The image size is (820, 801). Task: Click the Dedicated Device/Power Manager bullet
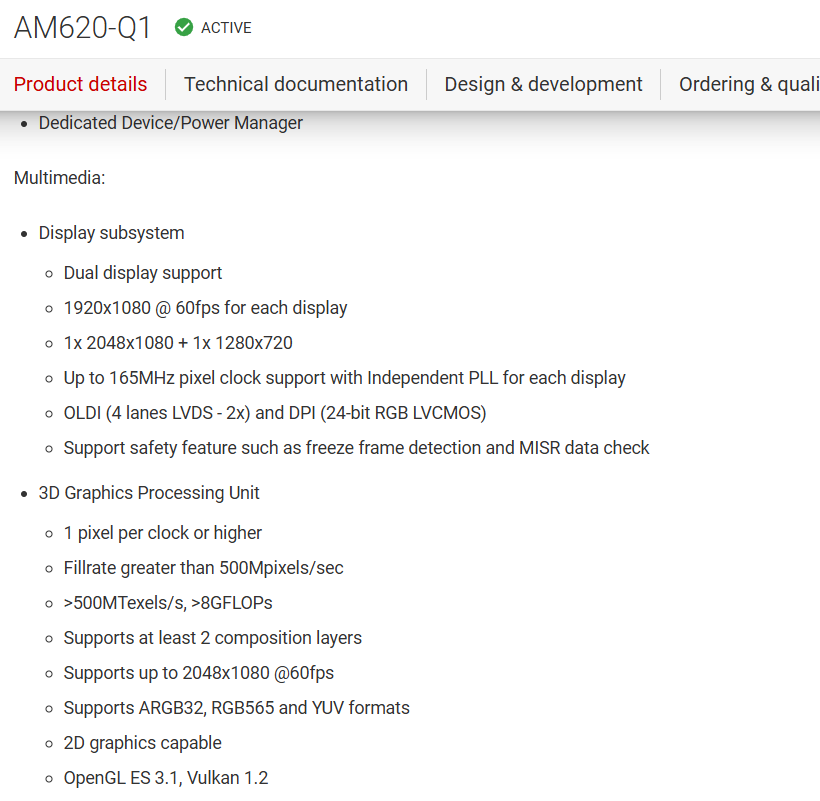pyautogui.click(x=170, y=123)
